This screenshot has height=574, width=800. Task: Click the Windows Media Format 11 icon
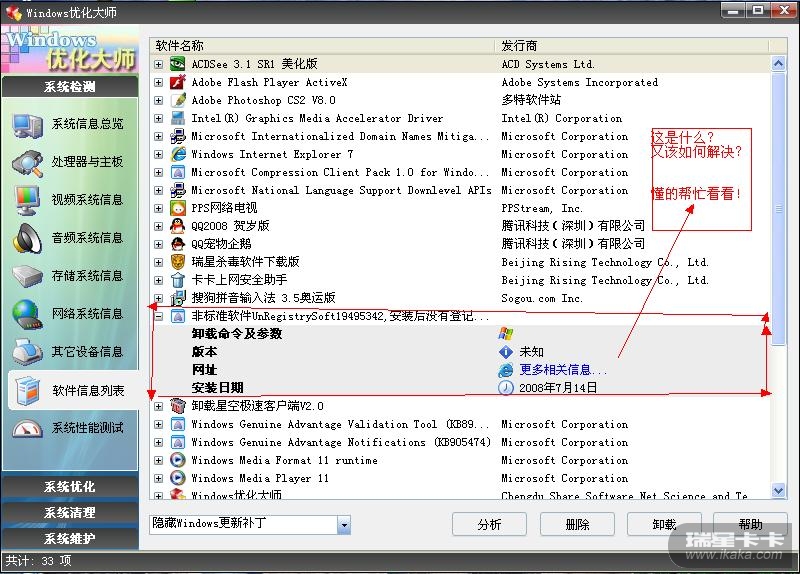pyautogui.click(x=178, y=460)
